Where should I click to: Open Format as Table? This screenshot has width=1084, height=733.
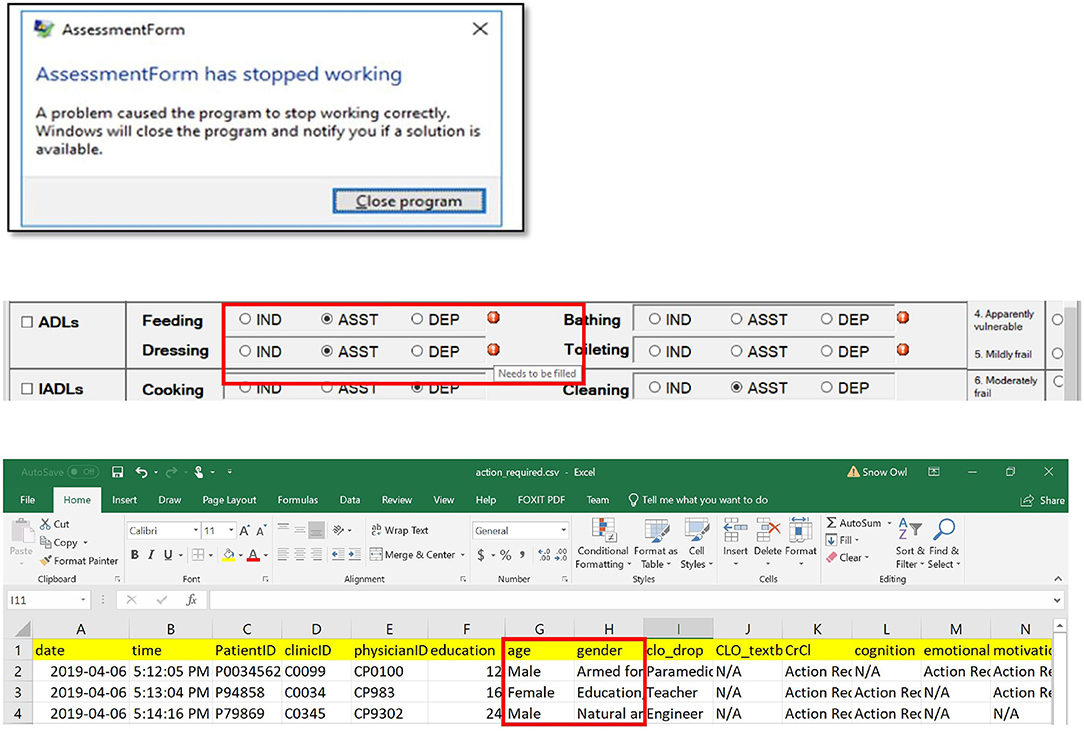coord(655,544)
